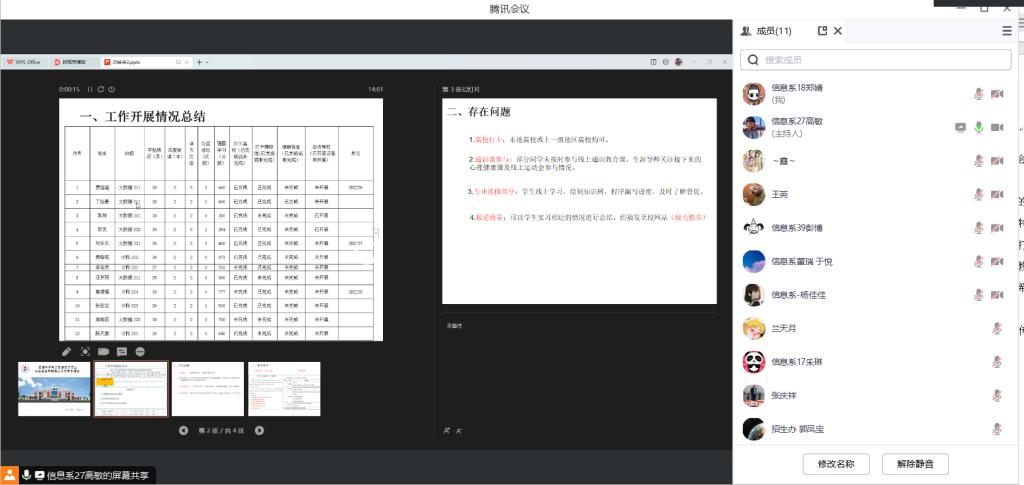Toggle host 信息系27高敏's green microphone
Image resolution: width=1024 pixels, height=485 pixels.
(979, 127)
